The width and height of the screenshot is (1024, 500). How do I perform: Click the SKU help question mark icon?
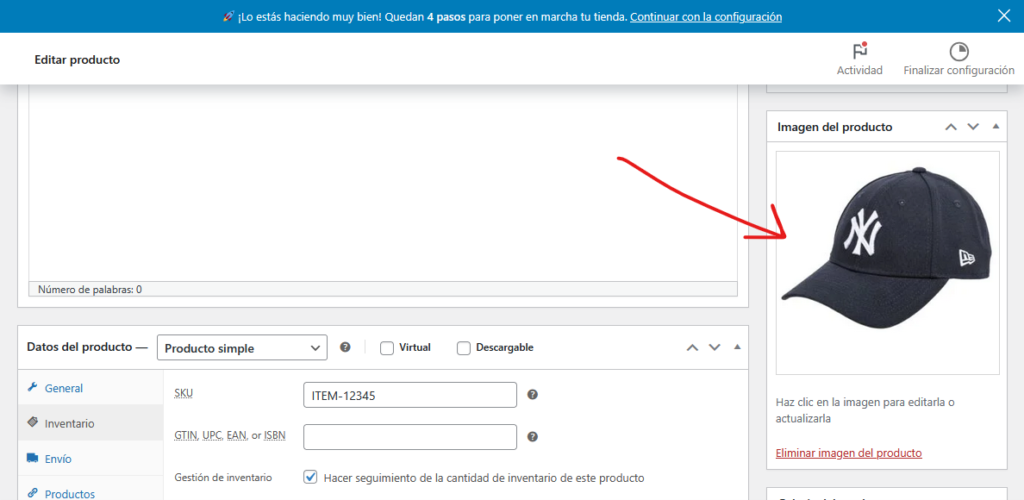point(532,395)
